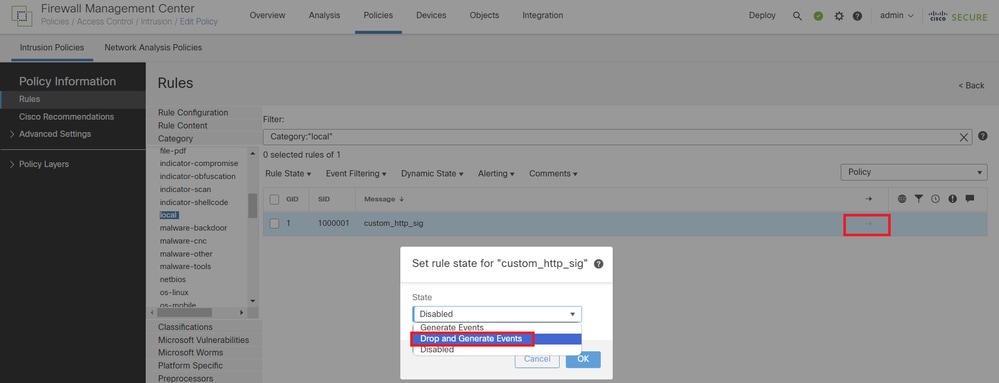Open the Alerting dropdown
The height and width of the screenshot is (383, 999).
[x=496, y=173]
